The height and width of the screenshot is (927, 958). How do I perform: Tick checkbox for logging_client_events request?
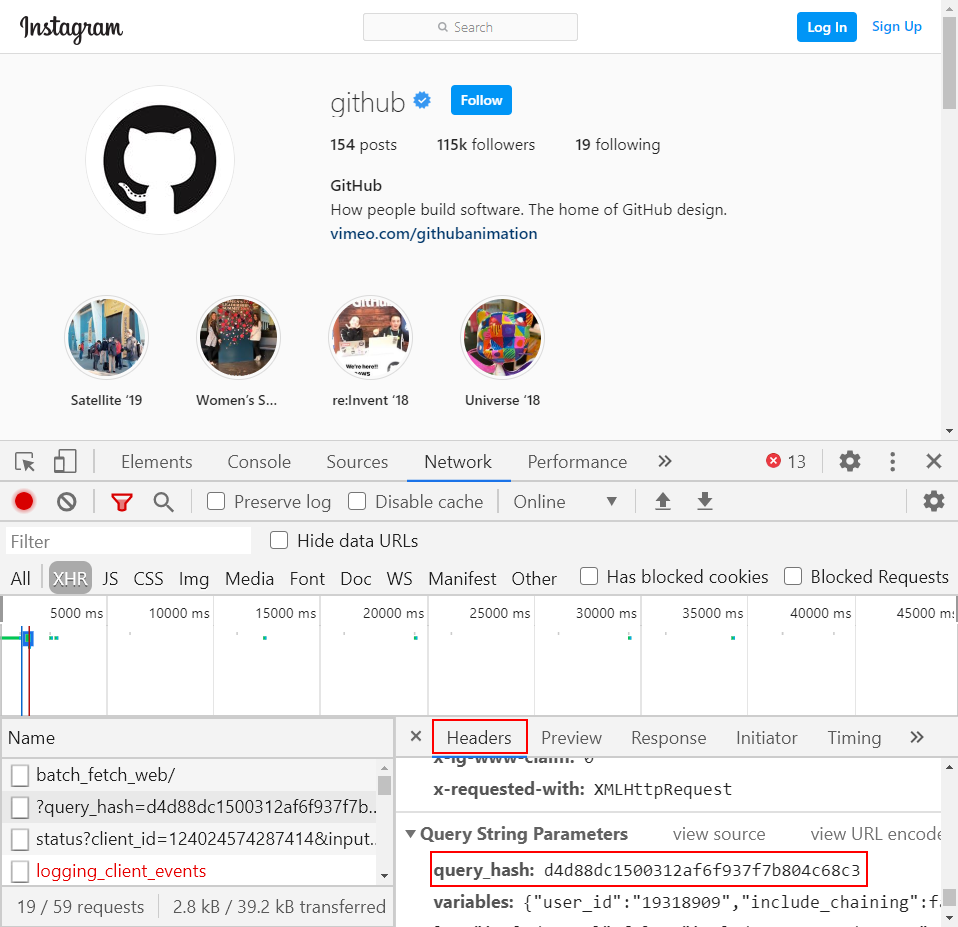click(20, 871)
